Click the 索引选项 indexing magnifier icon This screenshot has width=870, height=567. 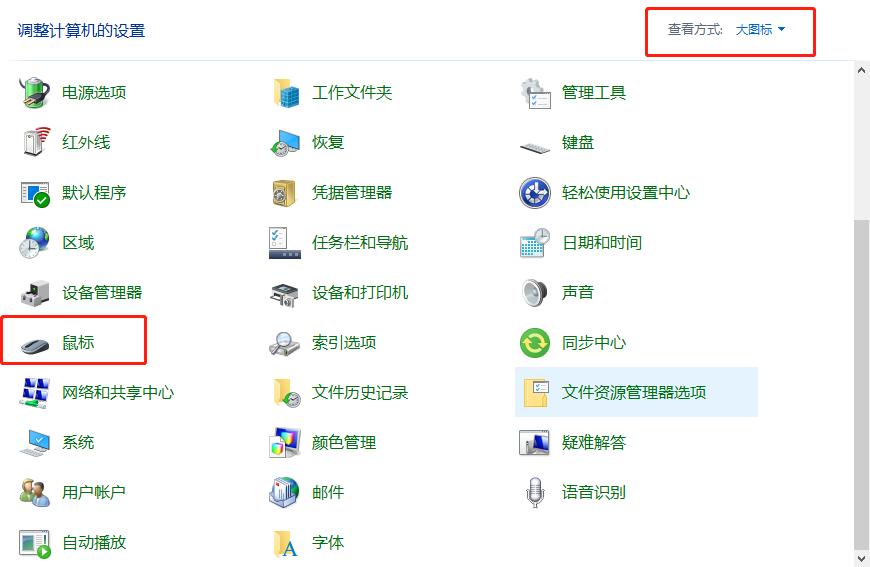(x=285, y=343)
